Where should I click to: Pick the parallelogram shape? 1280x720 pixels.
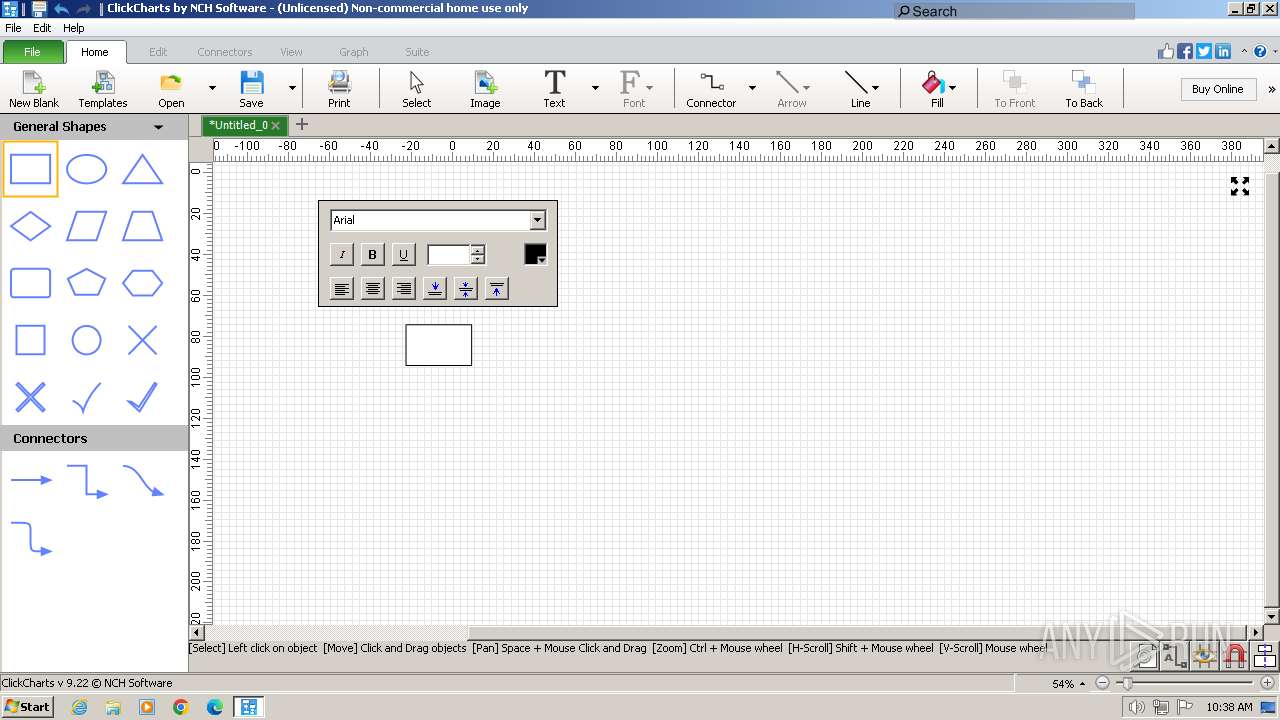click(86, 226)
